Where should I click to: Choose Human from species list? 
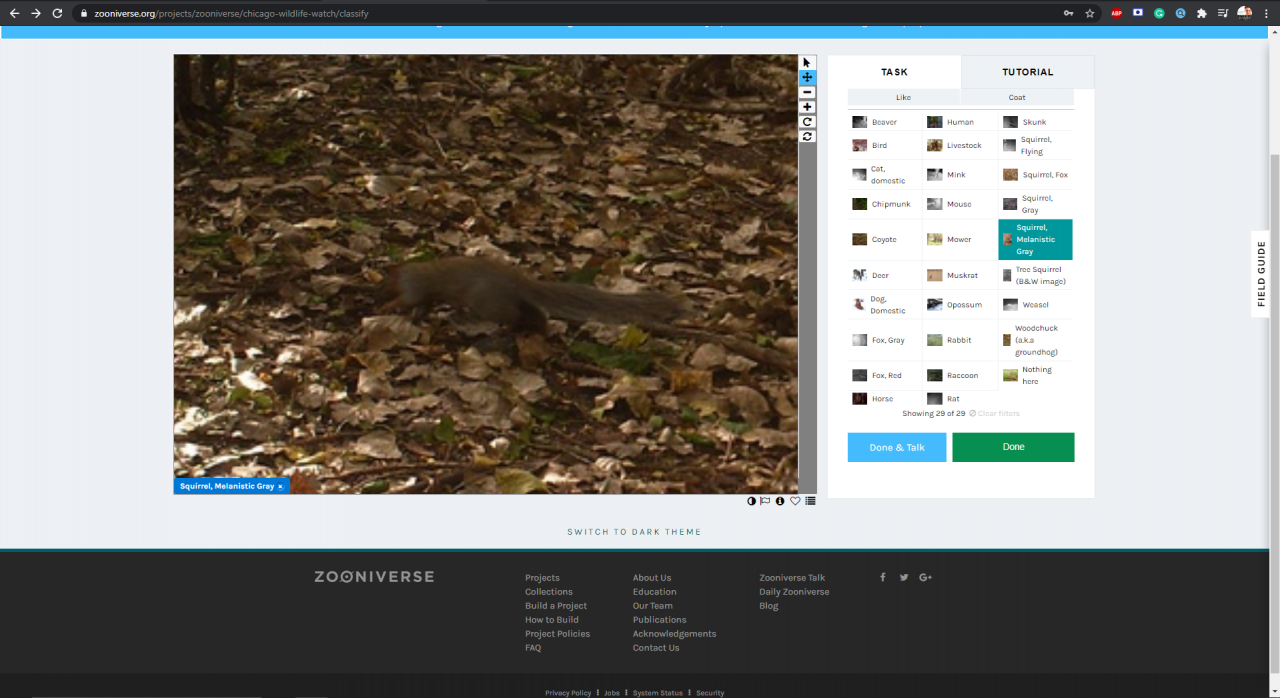click(x=960, y=122)
